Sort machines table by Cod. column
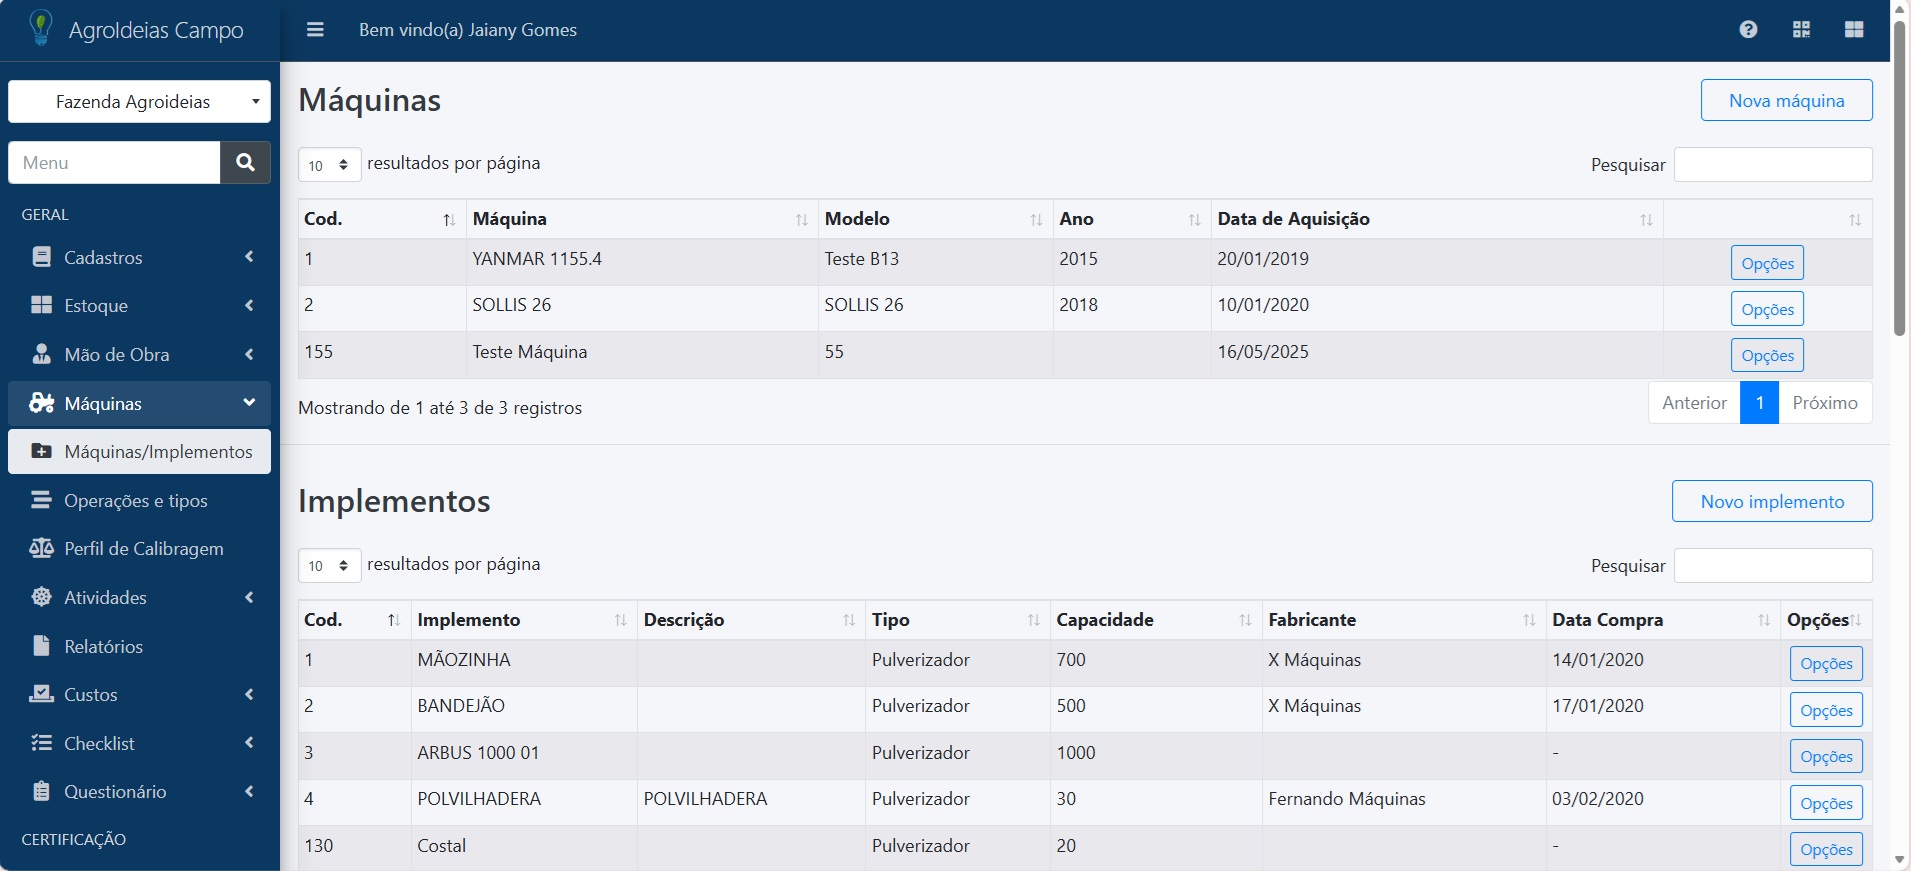 [449, 220]
